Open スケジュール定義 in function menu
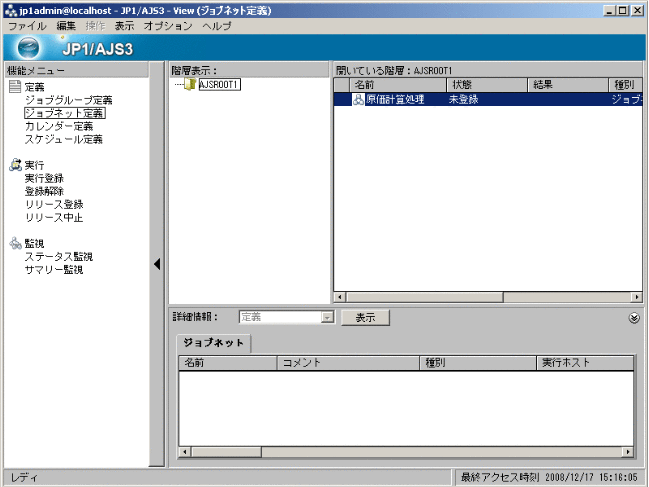Image resolution: width=649 pixels, height=487 pixels. click(x=64, y=139)
